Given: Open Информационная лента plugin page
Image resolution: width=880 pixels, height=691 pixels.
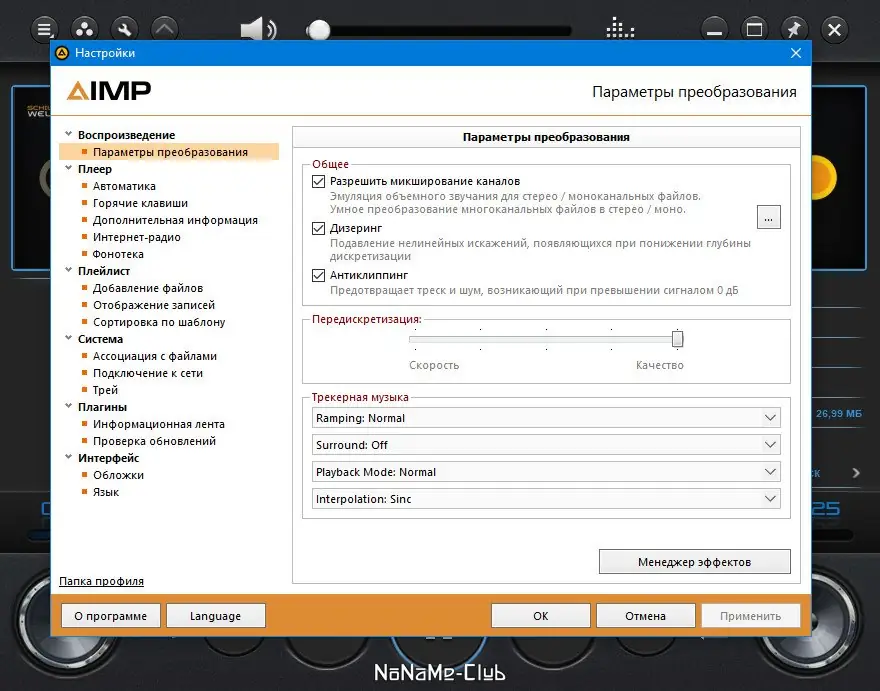Looking at the screenshot, I should (x=159, y=424).
